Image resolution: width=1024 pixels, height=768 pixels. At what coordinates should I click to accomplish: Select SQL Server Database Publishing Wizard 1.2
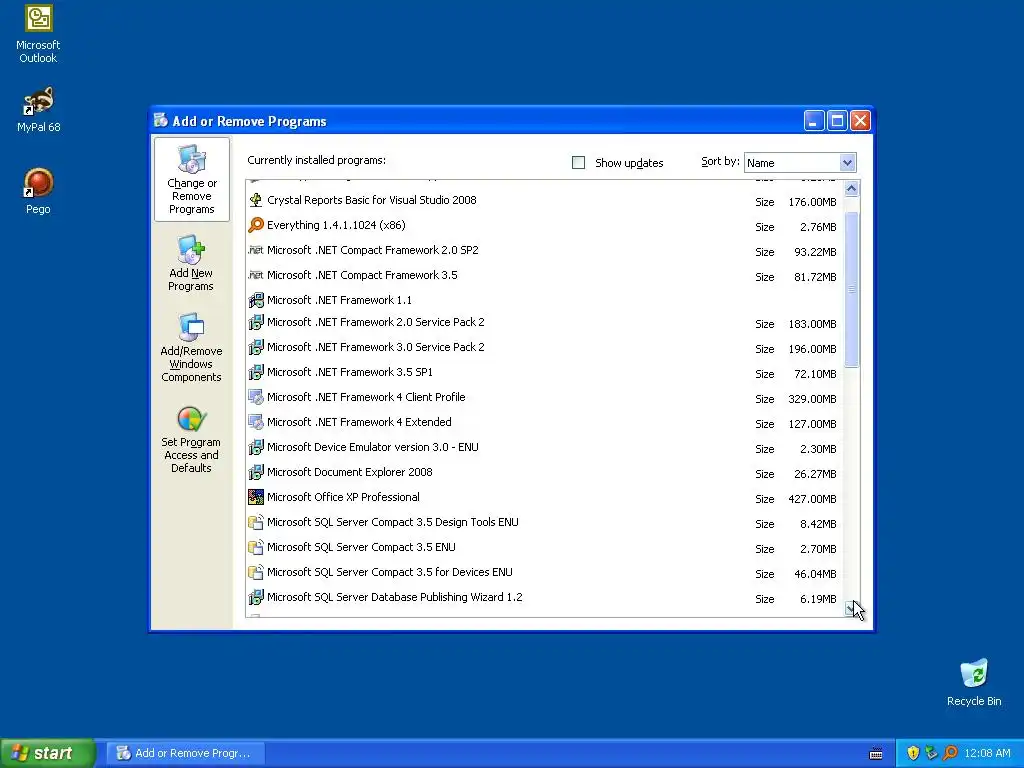point(545,597)
